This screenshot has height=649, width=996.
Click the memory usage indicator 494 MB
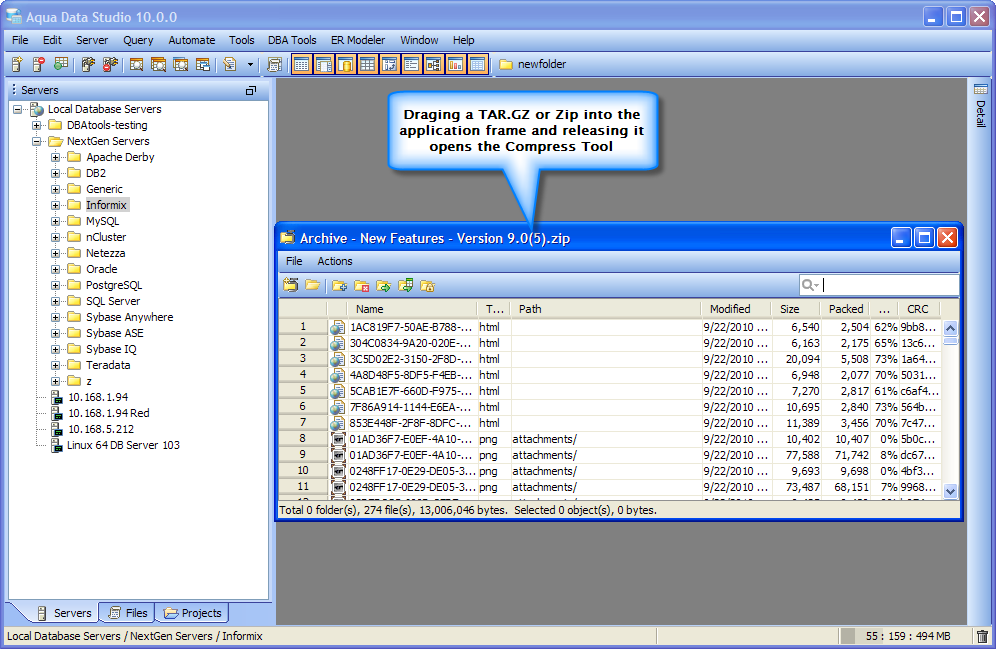(x=908, y=636)
